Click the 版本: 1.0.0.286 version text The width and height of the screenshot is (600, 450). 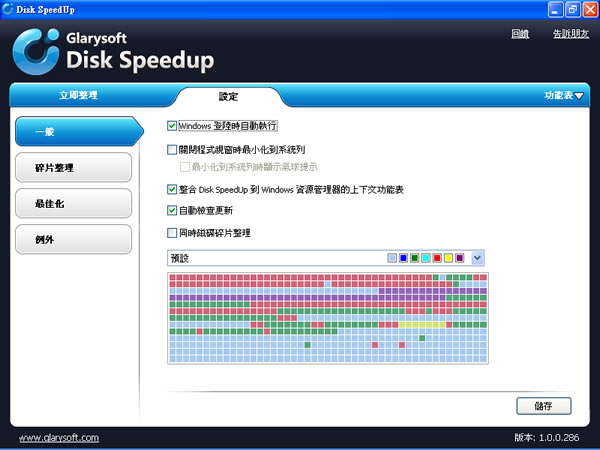pos(546,437)
